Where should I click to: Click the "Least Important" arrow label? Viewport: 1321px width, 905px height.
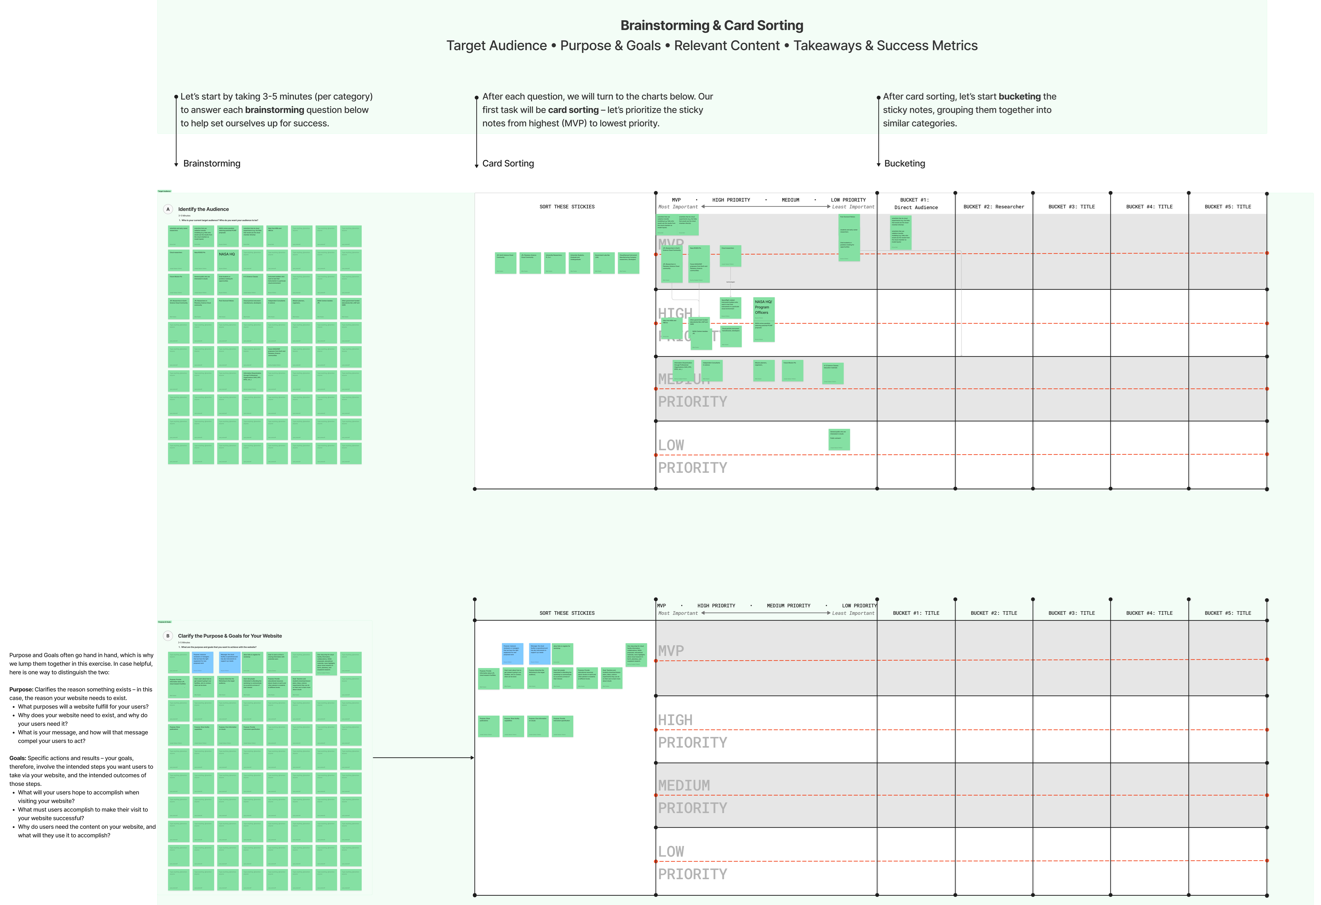coord(853,206)
